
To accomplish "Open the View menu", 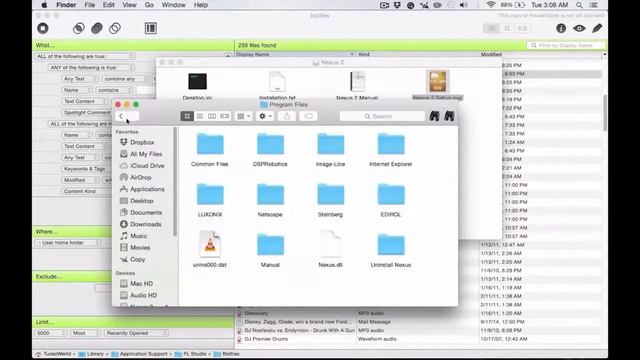I will [x=129, y=5].
